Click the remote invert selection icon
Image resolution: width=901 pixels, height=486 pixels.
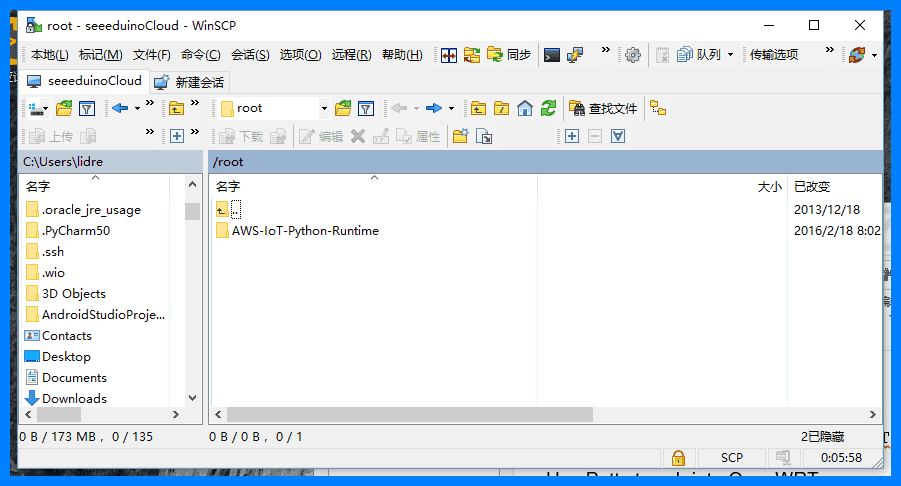pos(618,136)
